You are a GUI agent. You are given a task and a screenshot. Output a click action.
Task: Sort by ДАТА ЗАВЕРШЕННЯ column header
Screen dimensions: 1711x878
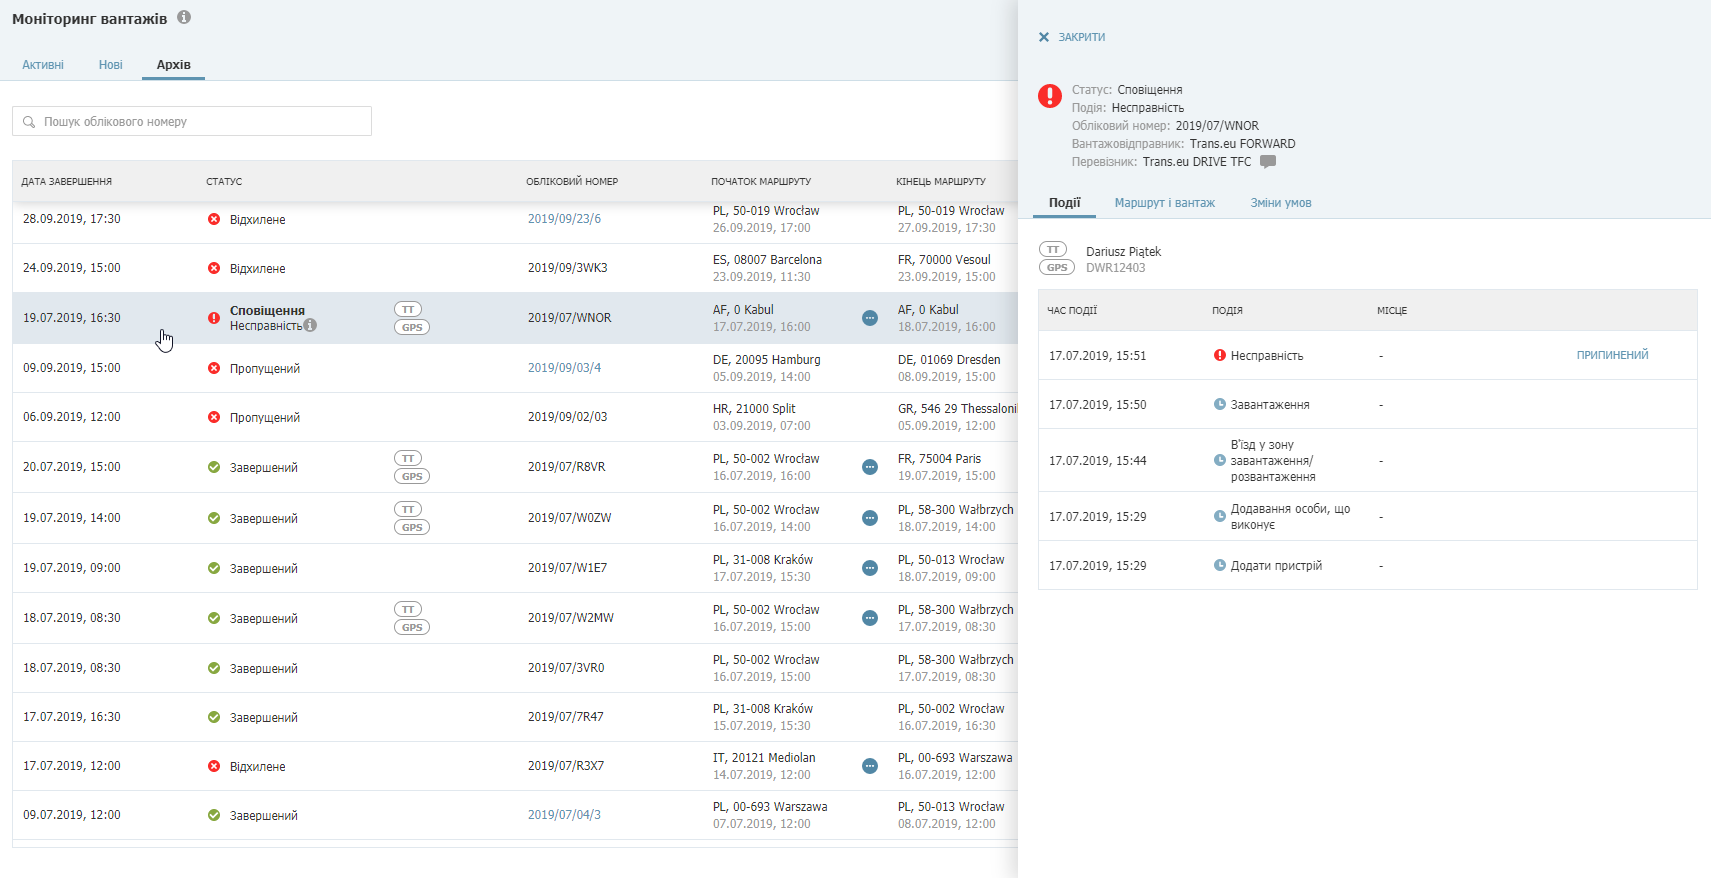pos(67,182)
